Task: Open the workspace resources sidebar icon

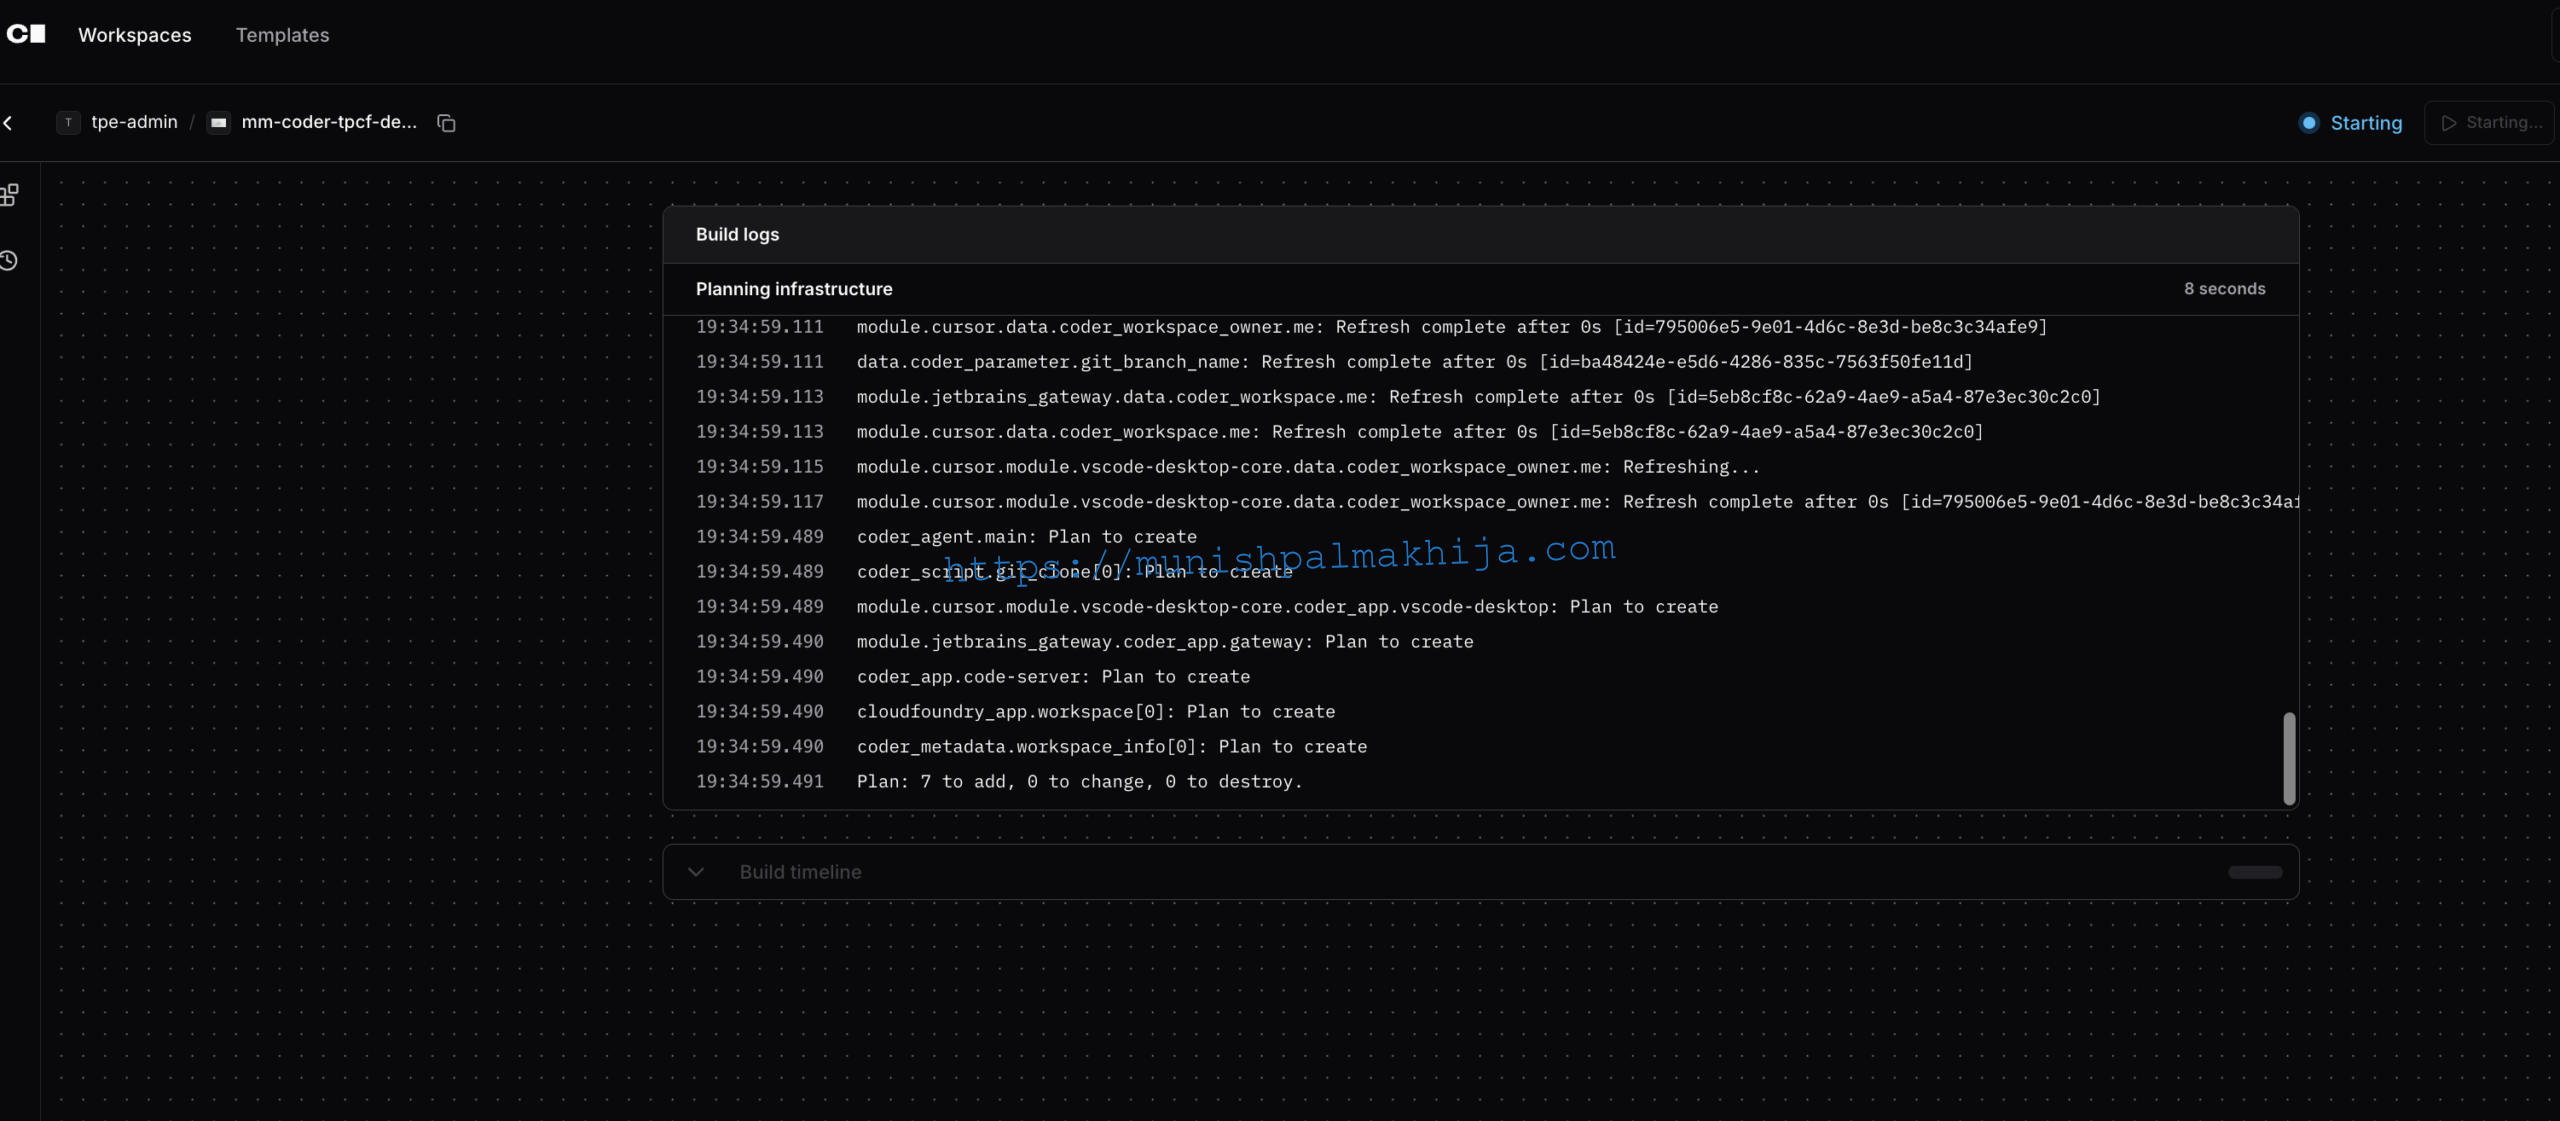Action: (x=10, y=195)
